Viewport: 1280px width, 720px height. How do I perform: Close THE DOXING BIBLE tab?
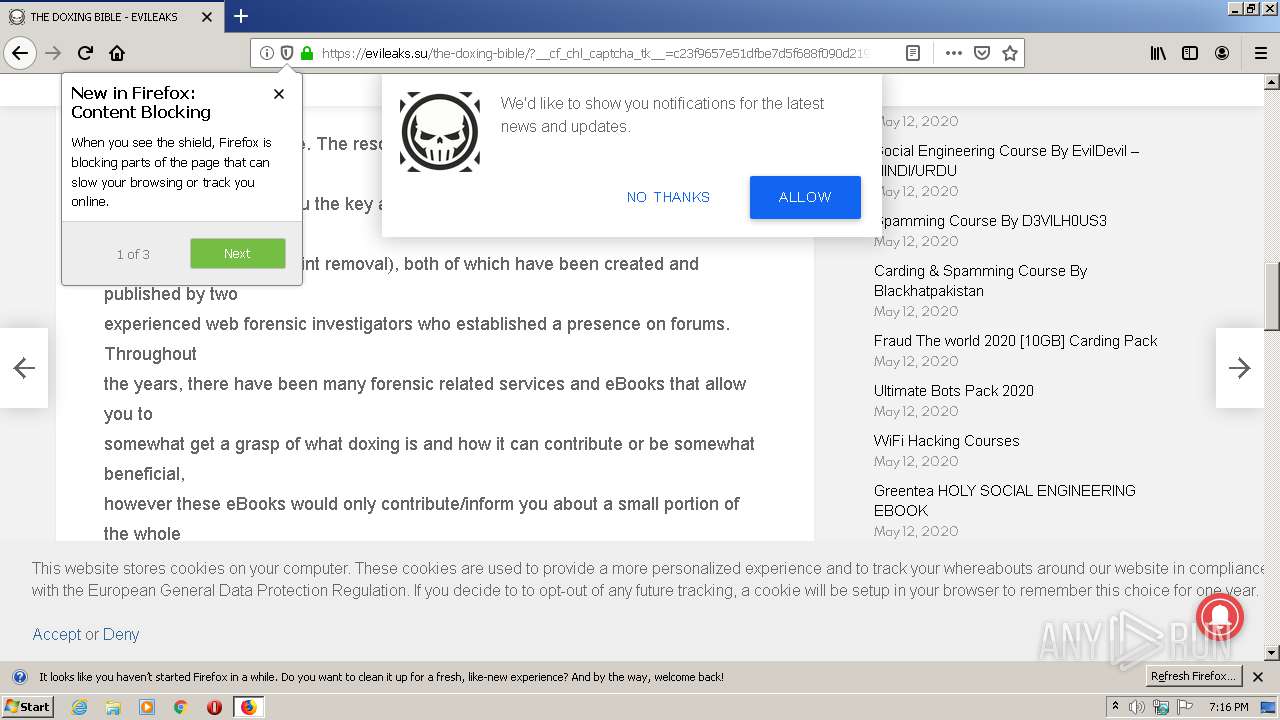click(207, 17)
